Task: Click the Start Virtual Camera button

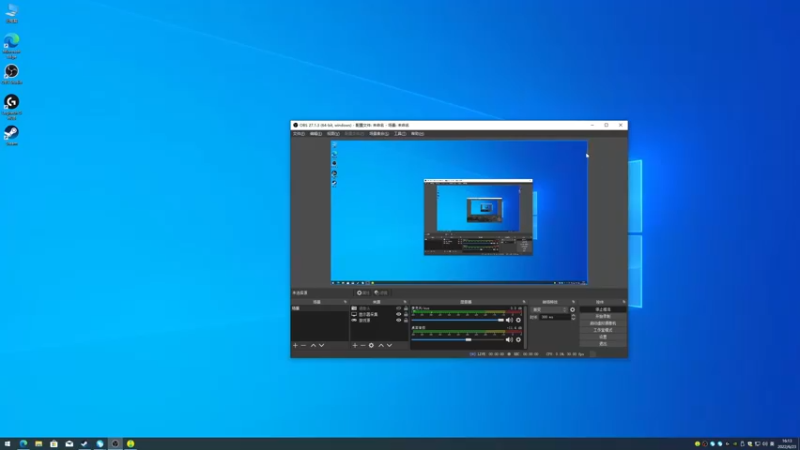Action: coord(603,323)
